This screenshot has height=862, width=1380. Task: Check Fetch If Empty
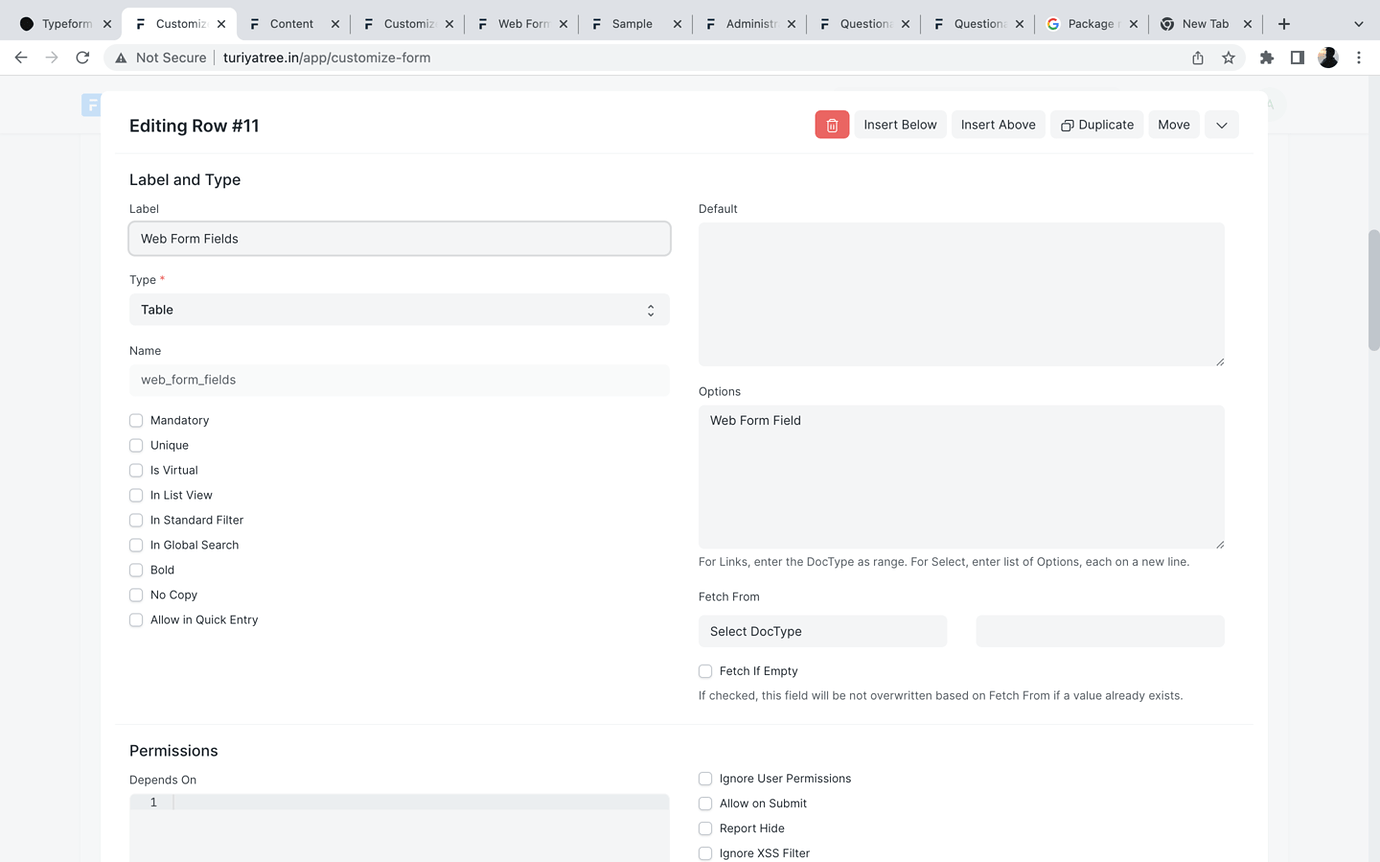[705, 671]
